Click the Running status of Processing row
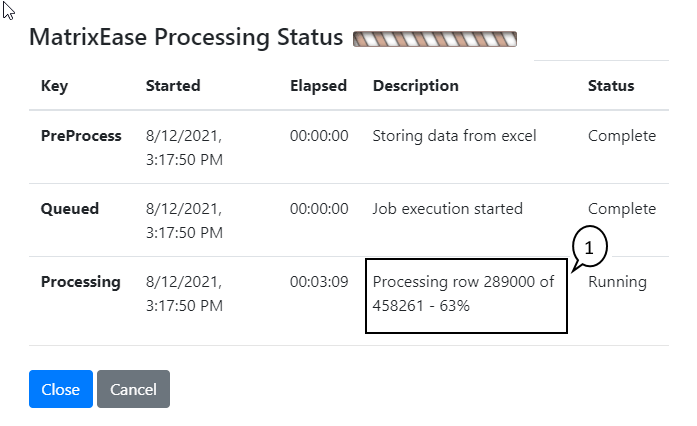Screen dimensions: 697x426 pyautogui.click(x=617, y=282)
